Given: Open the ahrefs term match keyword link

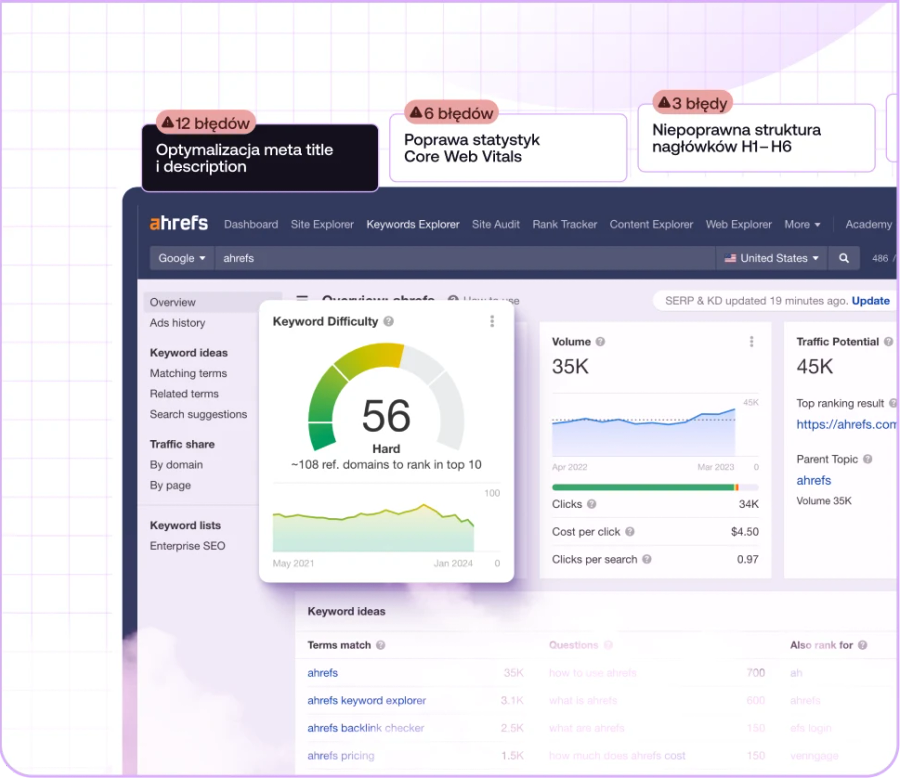Looking at the screenshot, I should point(323,673).
